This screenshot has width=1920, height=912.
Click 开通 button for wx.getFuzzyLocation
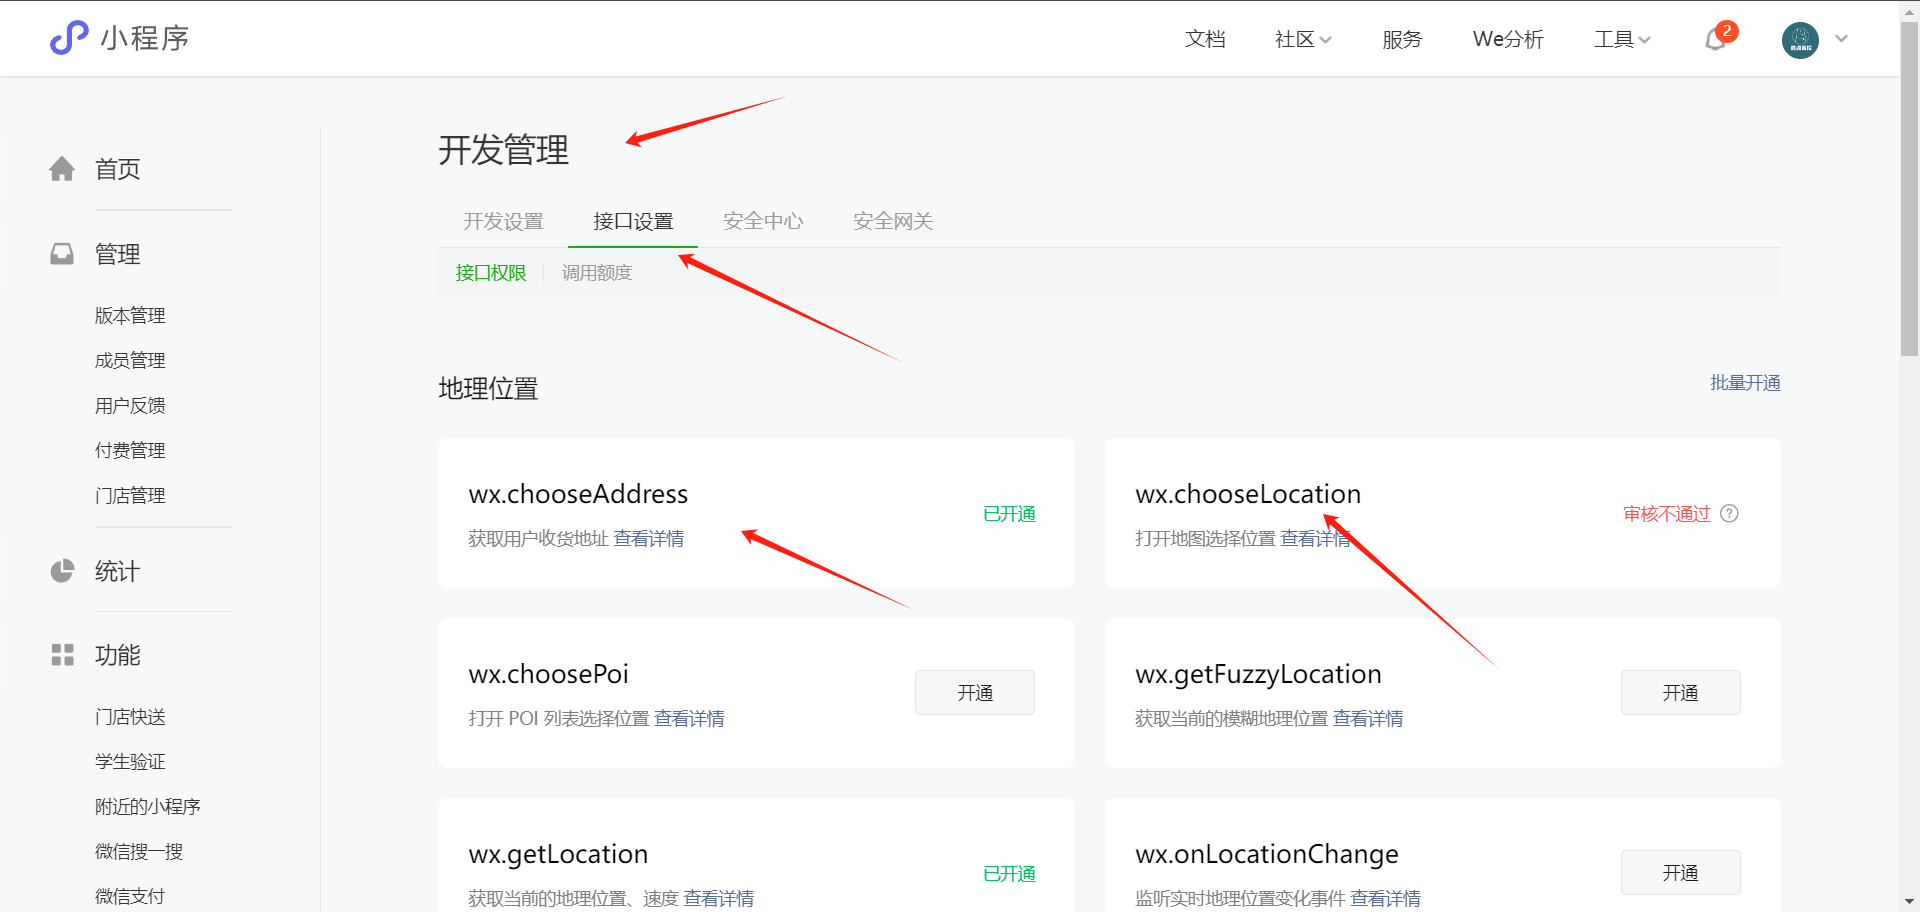(1680, 693)
